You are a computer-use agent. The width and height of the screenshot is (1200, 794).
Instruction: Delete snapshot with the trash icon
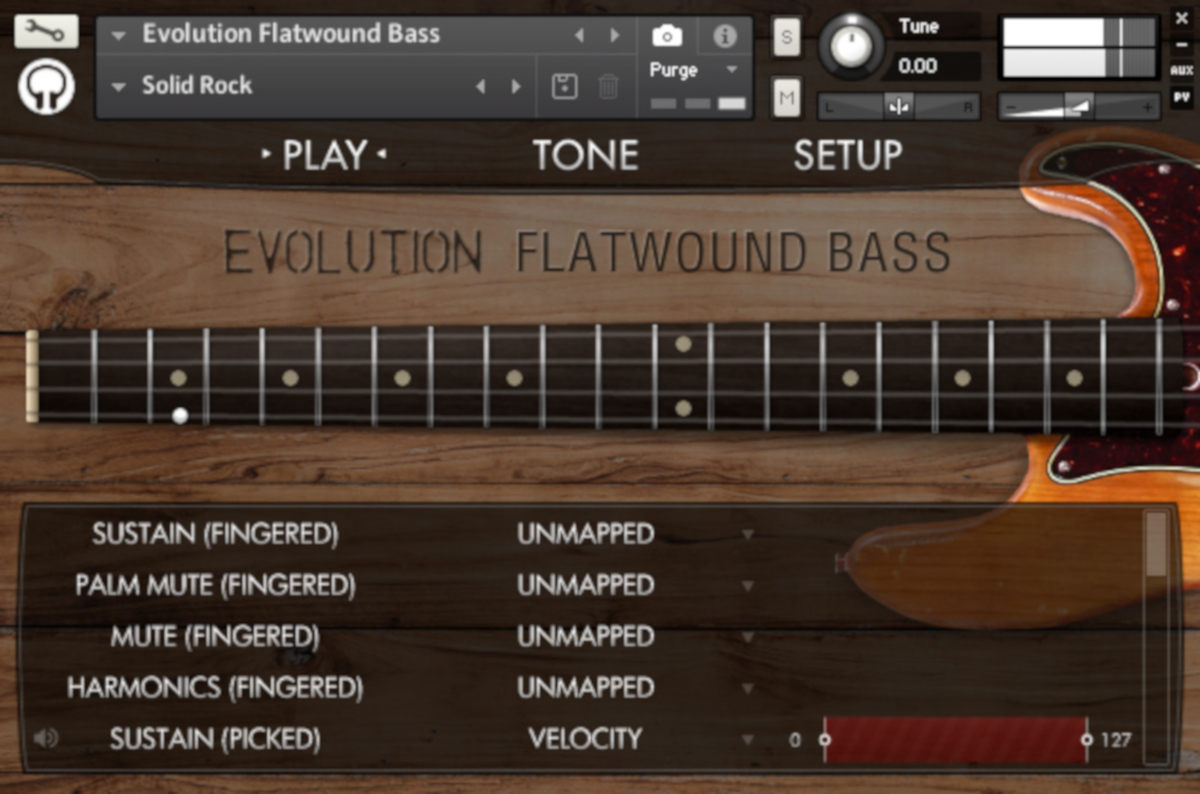(608, 86)
